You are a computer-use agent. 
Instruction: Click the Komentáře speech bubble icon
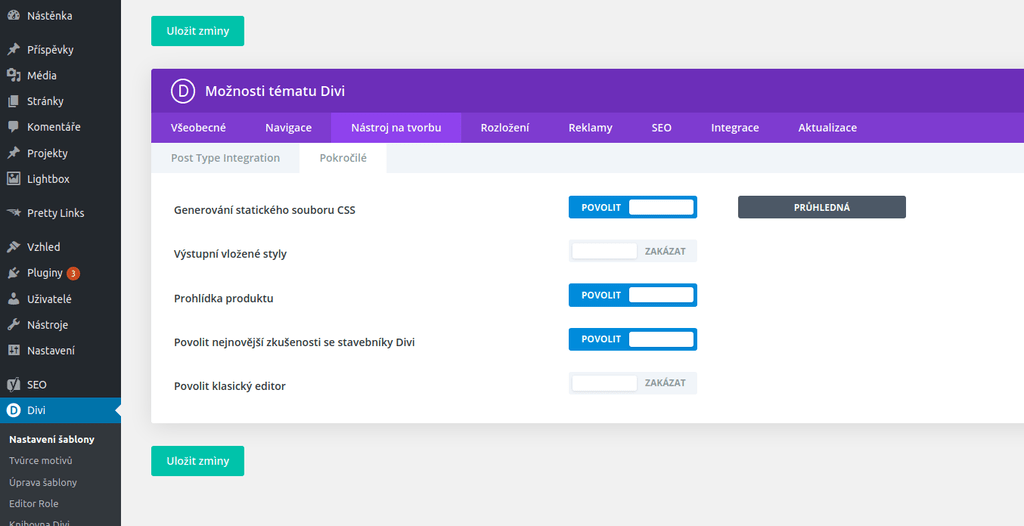coord(13,127)
